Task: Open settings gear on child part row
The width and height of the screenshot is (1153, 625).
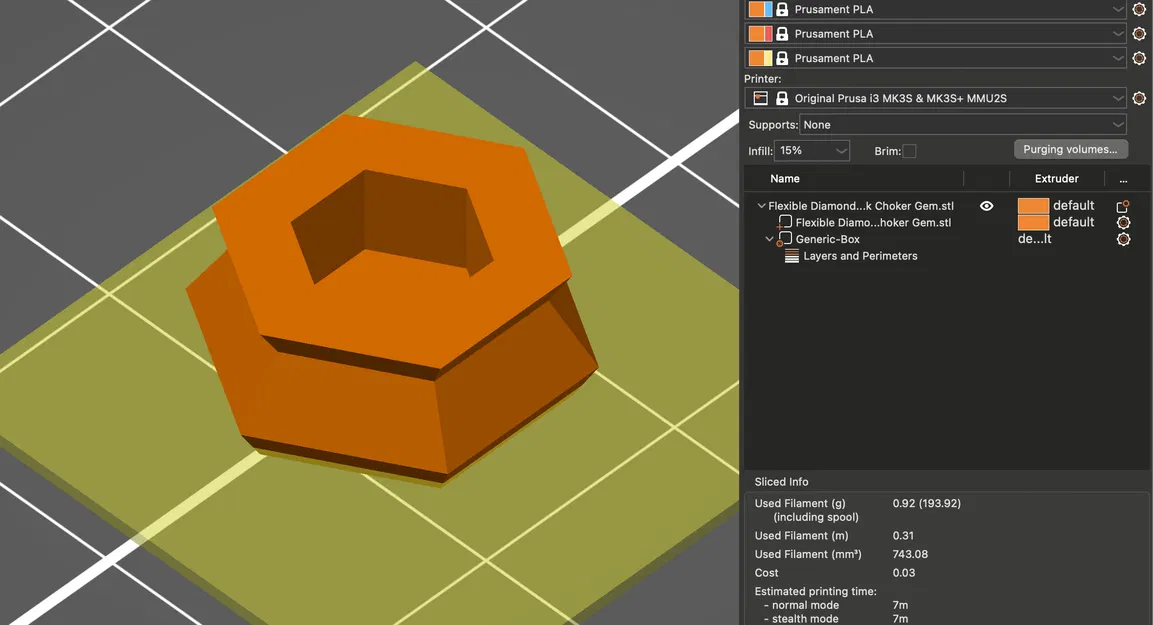Action: [1123, 222]
